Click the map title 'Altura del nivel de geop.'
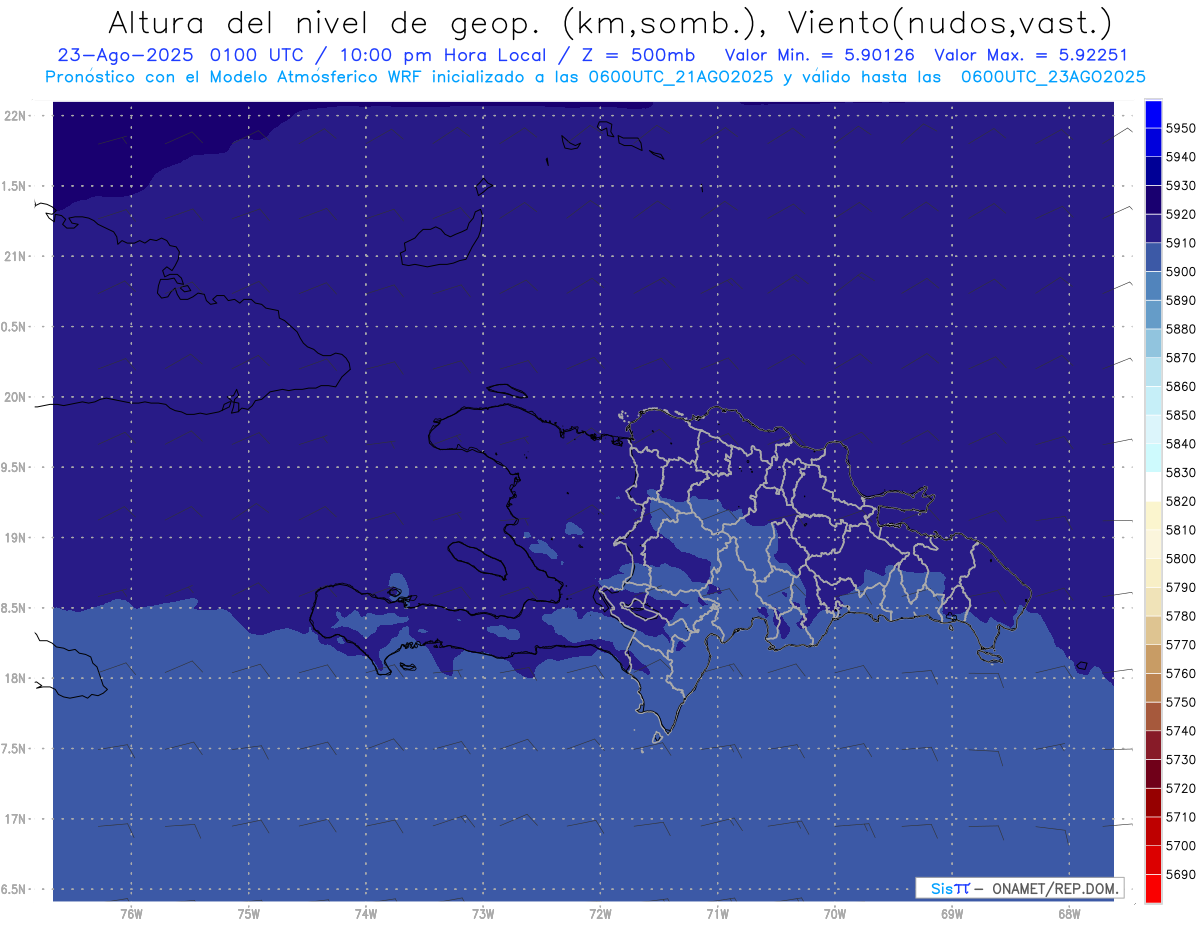The height and width of the screenshot is (927, 1200). point(325,22)
